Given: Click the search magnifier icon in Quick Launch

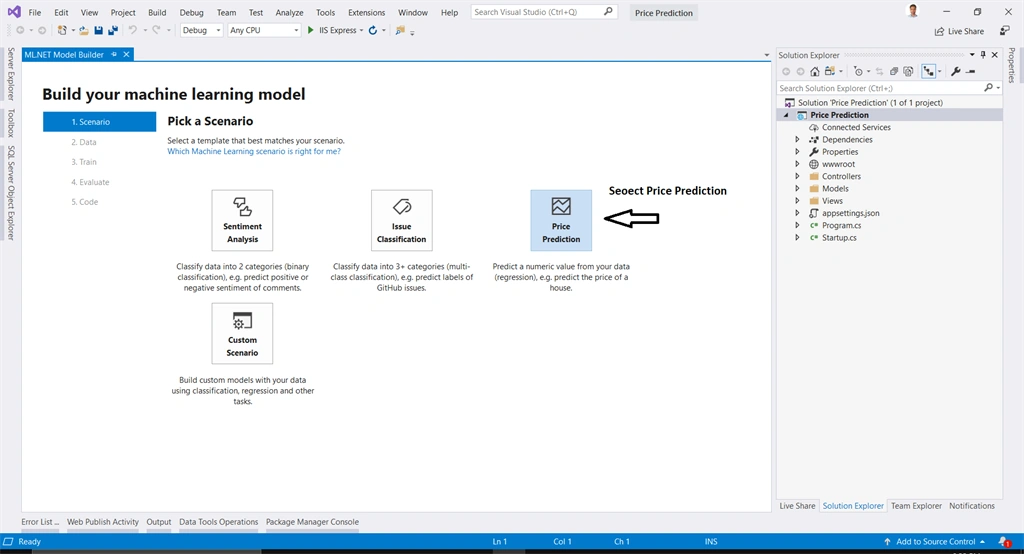Looking at the screenshot, I should [x=608, y=12].
